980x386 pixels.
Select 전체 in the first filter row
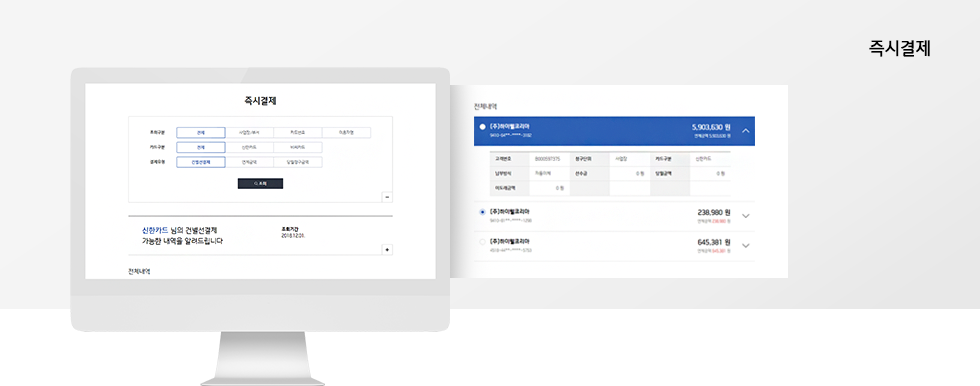click(200, 132)
